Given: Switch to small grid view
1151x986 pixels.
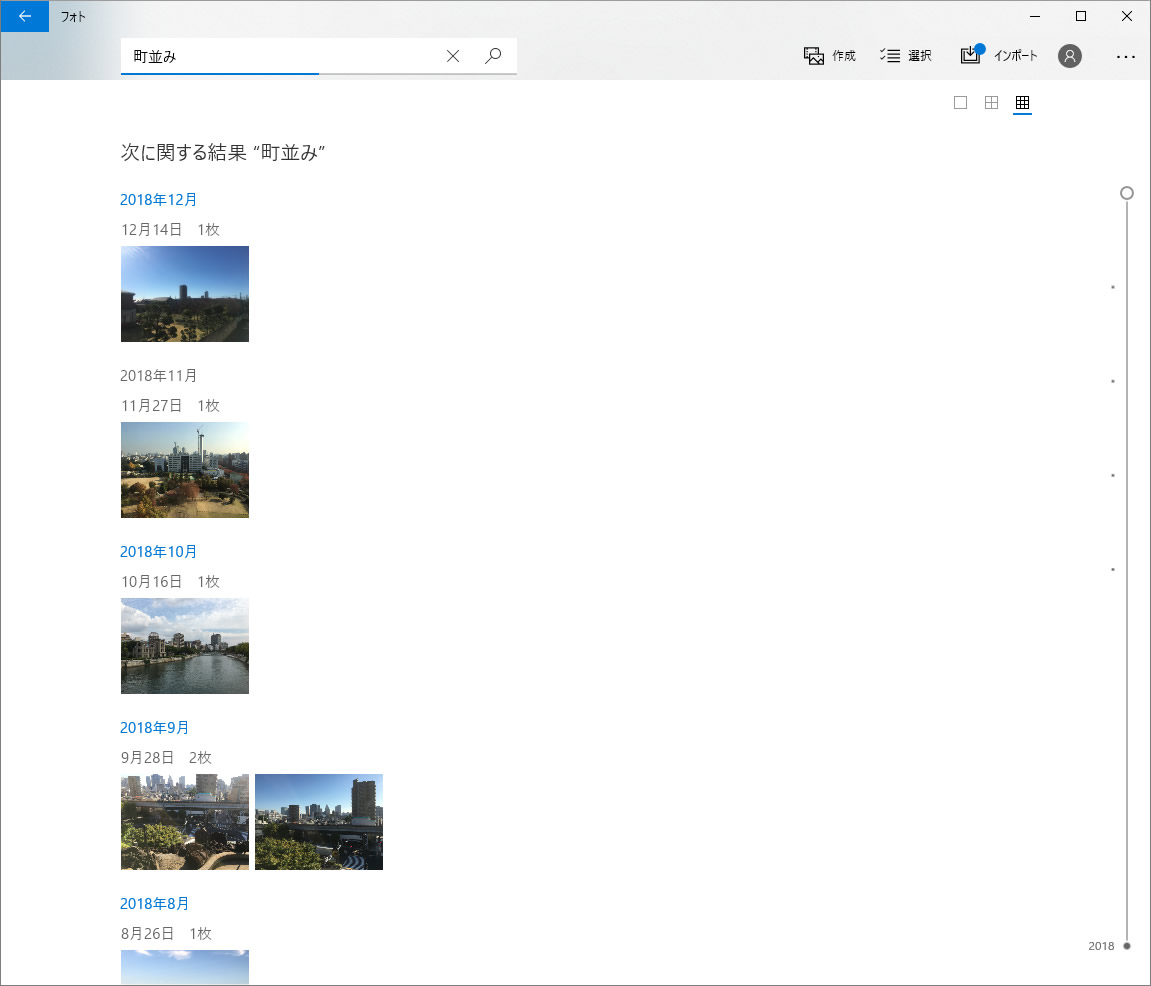Looking at the screenshot, I should click(x=1022, y=102).
